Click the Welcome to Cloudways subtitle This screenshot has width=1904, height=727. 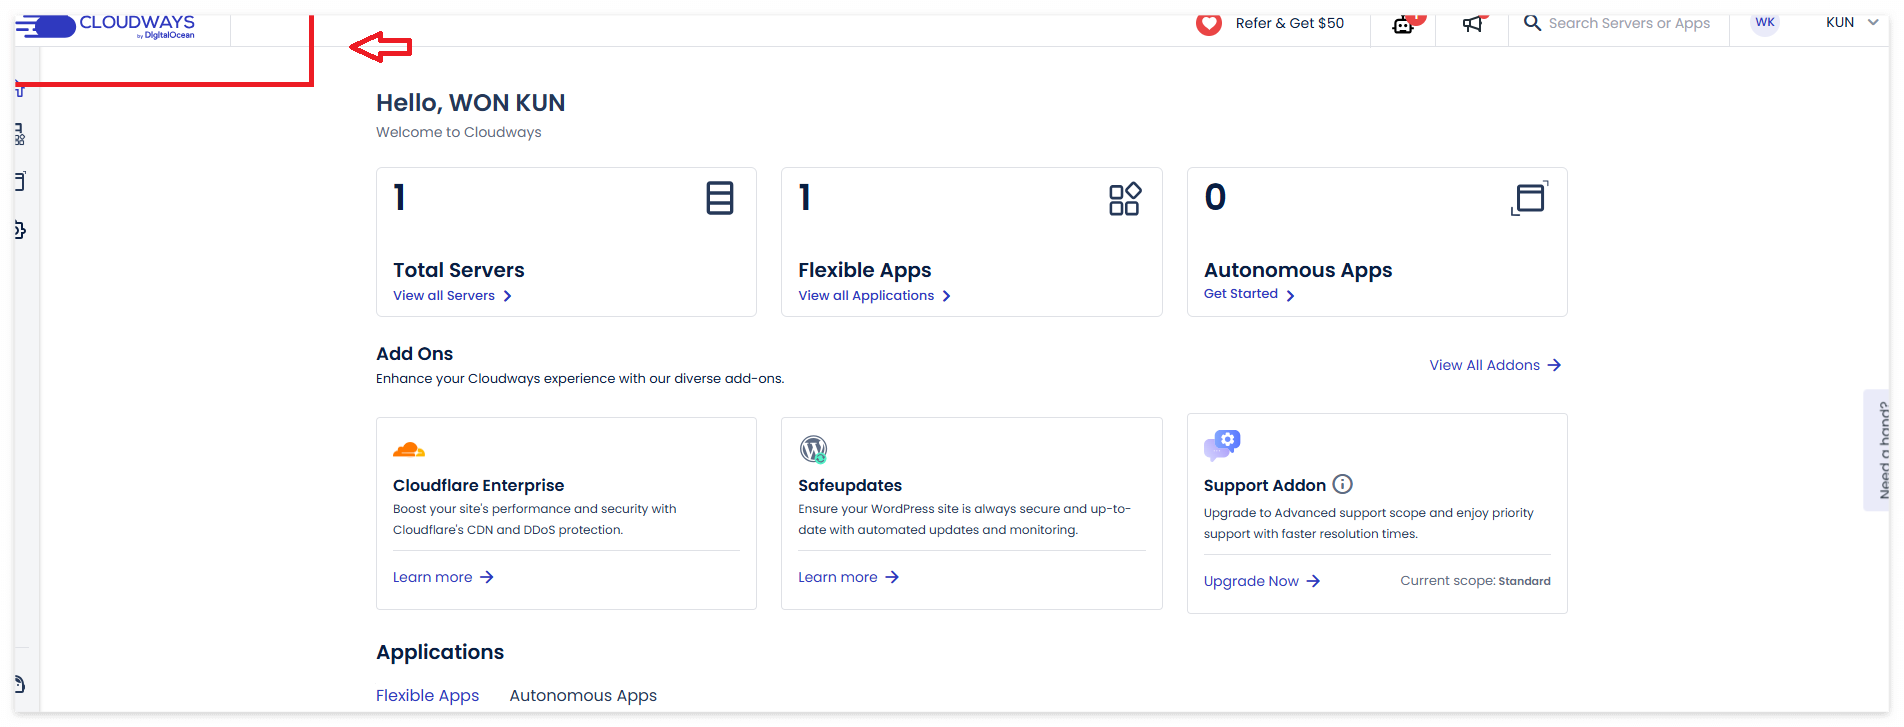point(458,132)
